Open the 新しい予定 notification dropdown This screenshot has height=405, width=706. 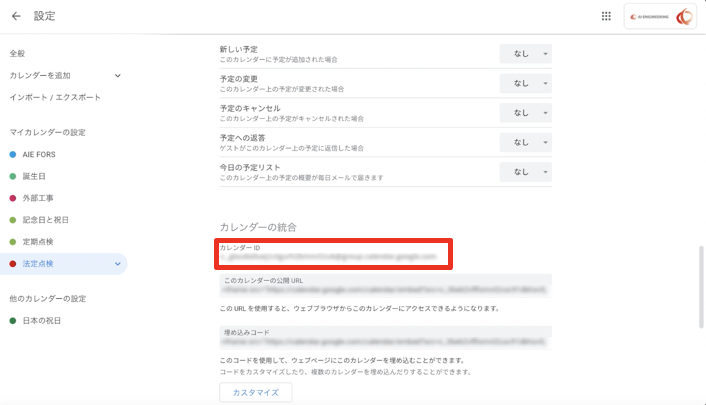pos(525,54)
